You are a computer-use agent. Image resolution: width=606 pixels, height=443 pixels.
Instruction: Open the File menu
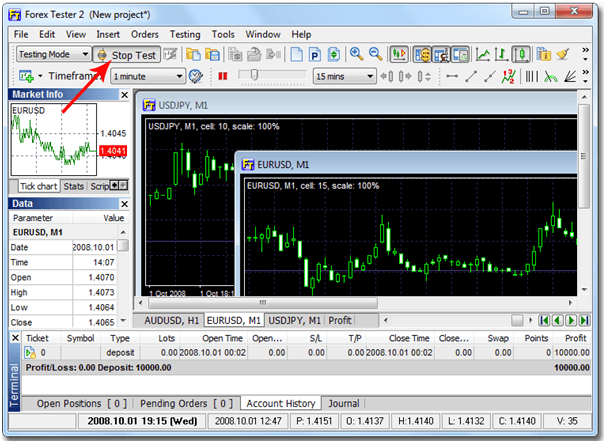[x=21, y=34]
